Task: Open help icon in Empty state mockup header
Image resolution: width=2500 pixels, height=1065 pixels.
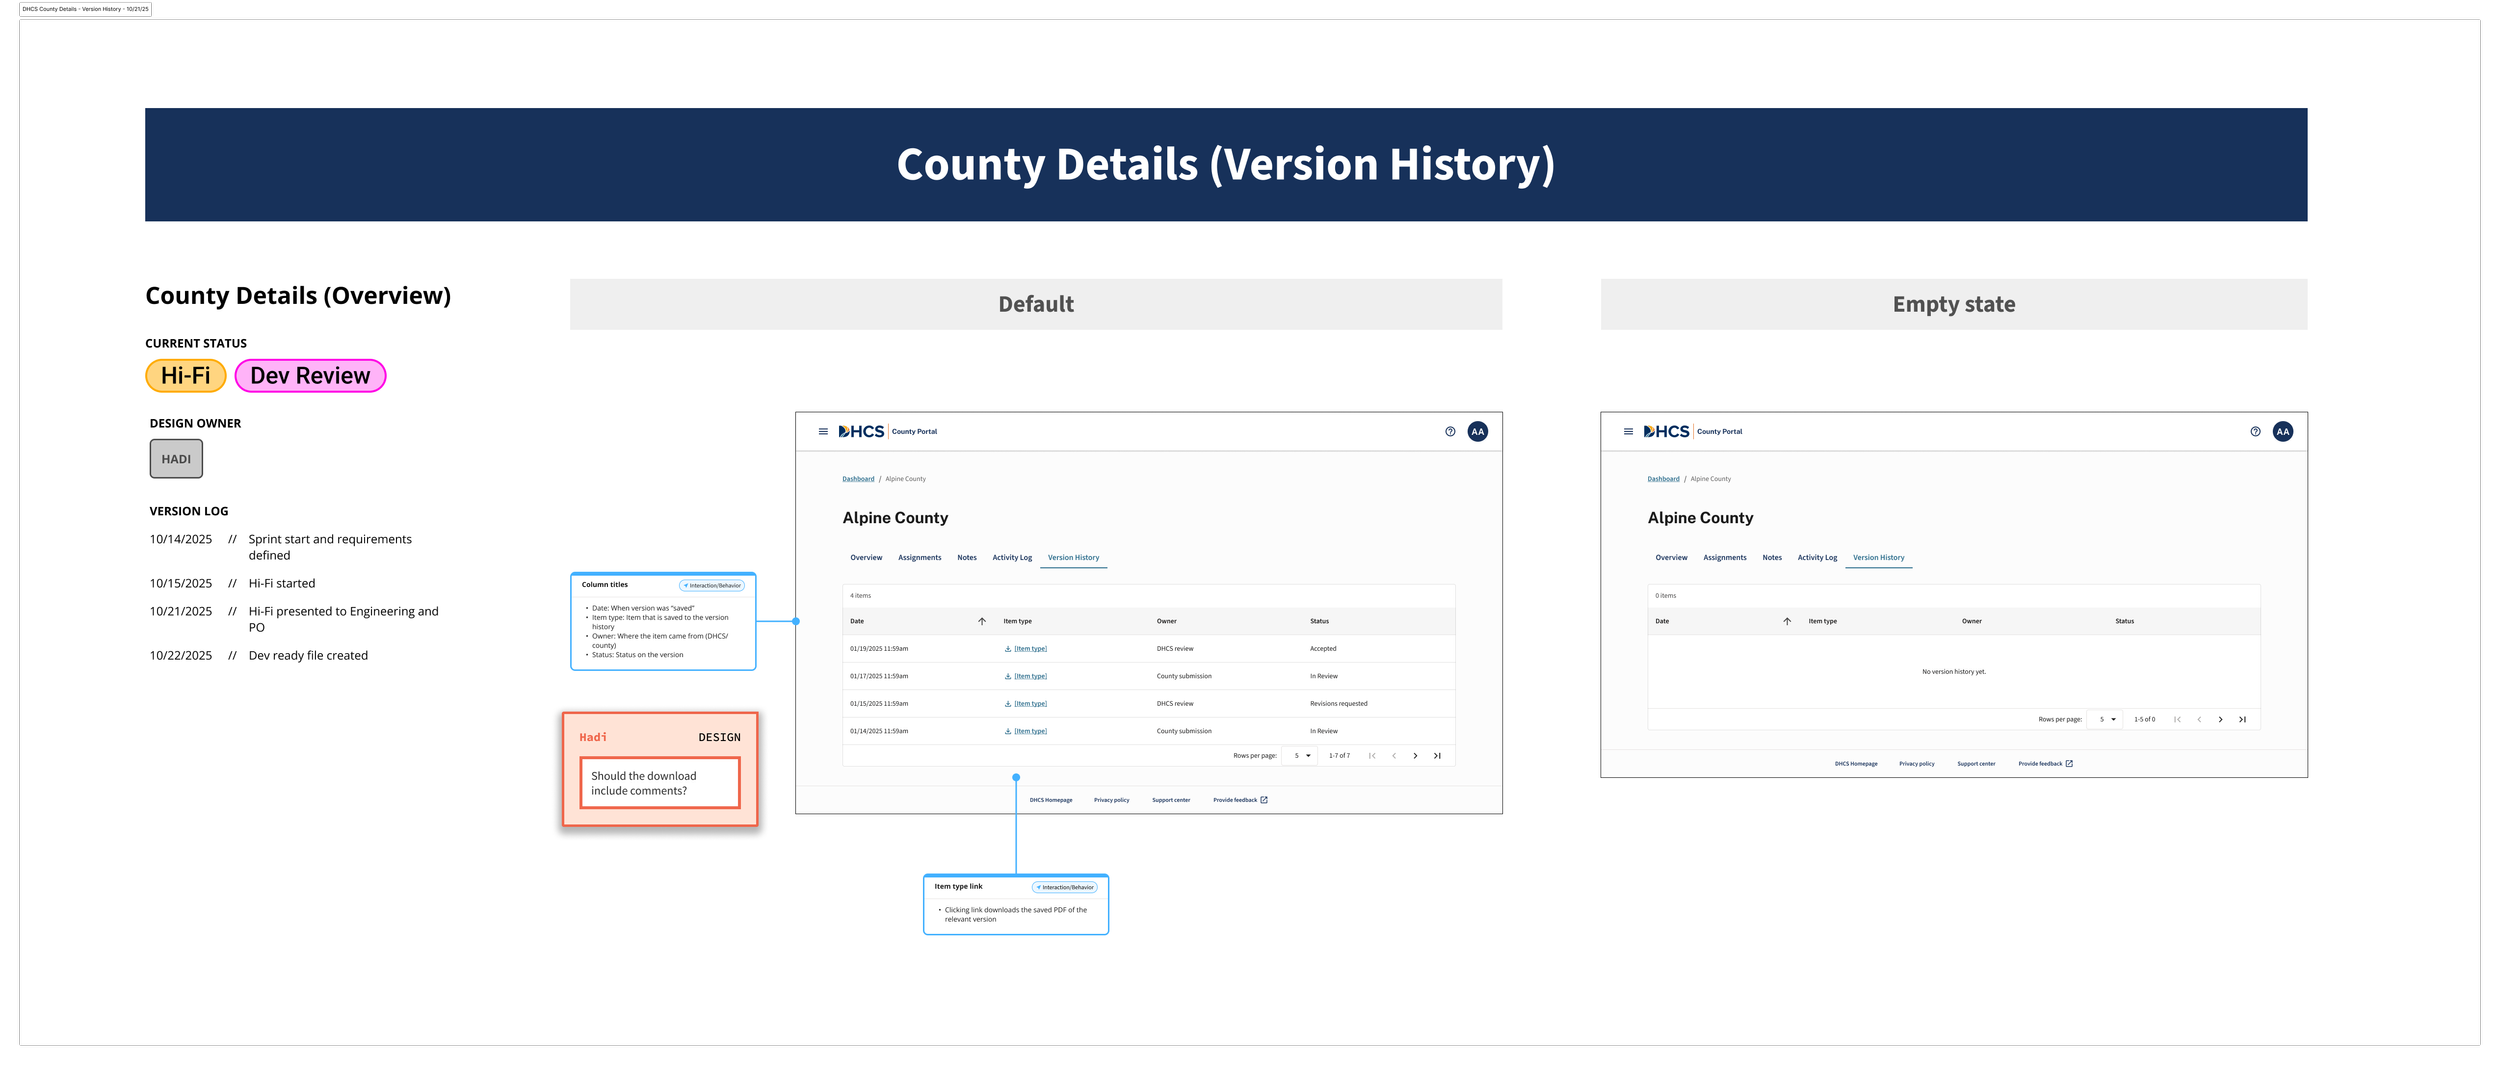Action: tap(2255, 432)
